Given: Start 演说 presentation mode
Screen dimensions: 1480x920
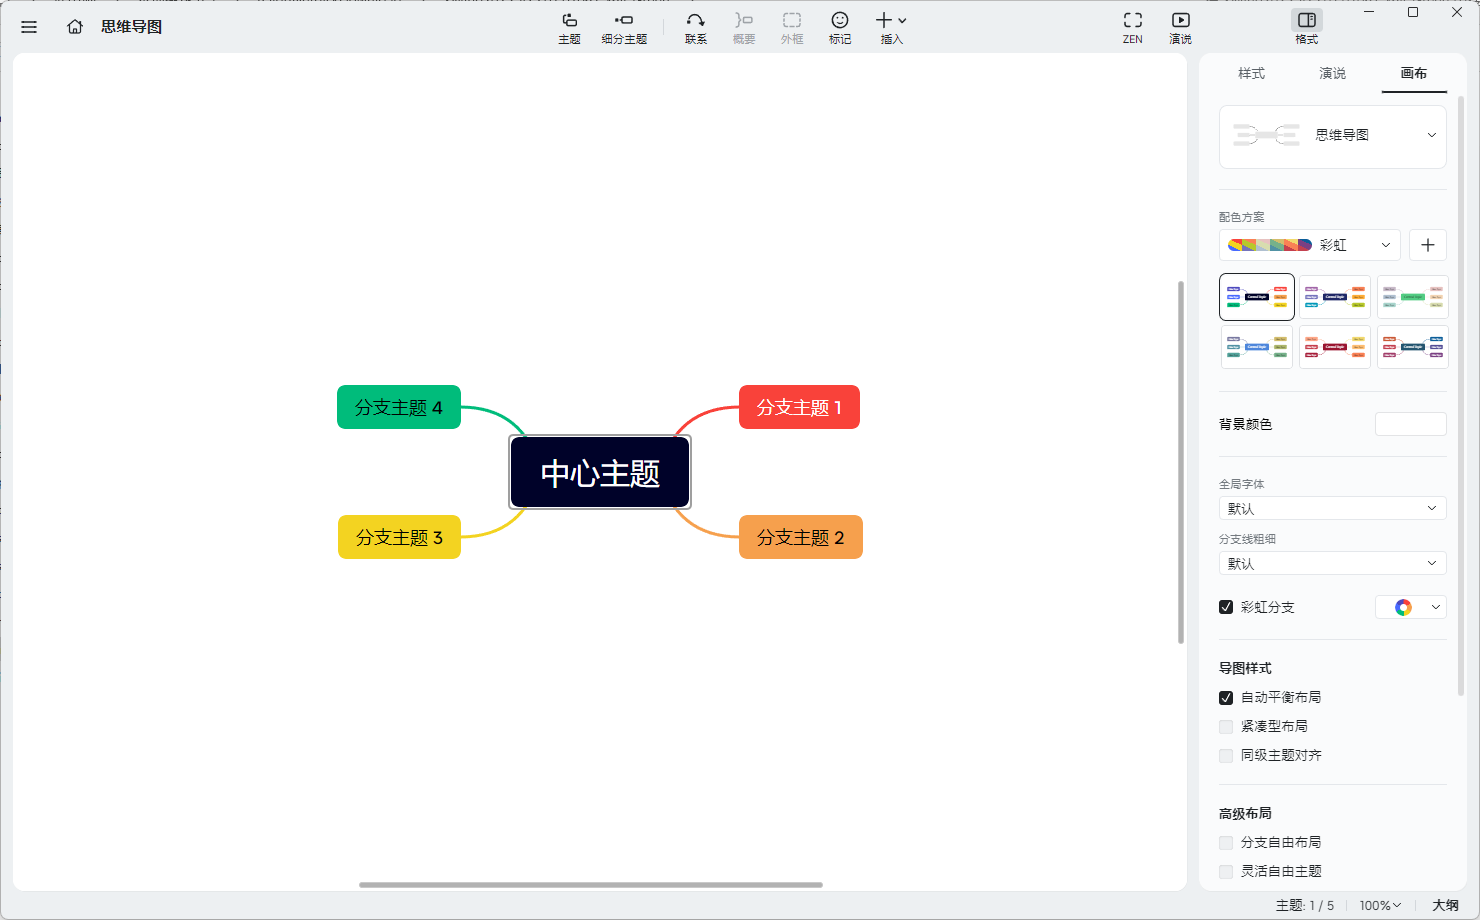Looking at the screenshot, I should click(1180, 26).
